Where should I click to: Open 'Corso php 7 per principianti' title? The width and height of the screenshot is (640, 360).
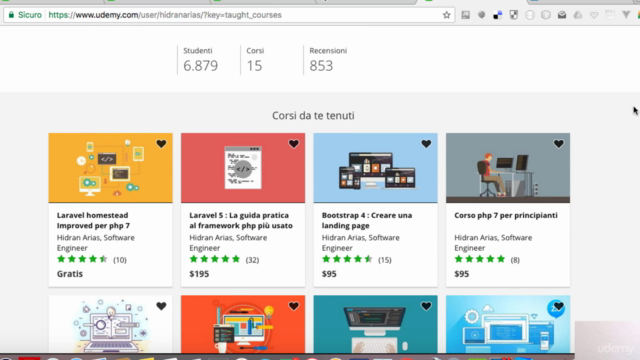506,215
